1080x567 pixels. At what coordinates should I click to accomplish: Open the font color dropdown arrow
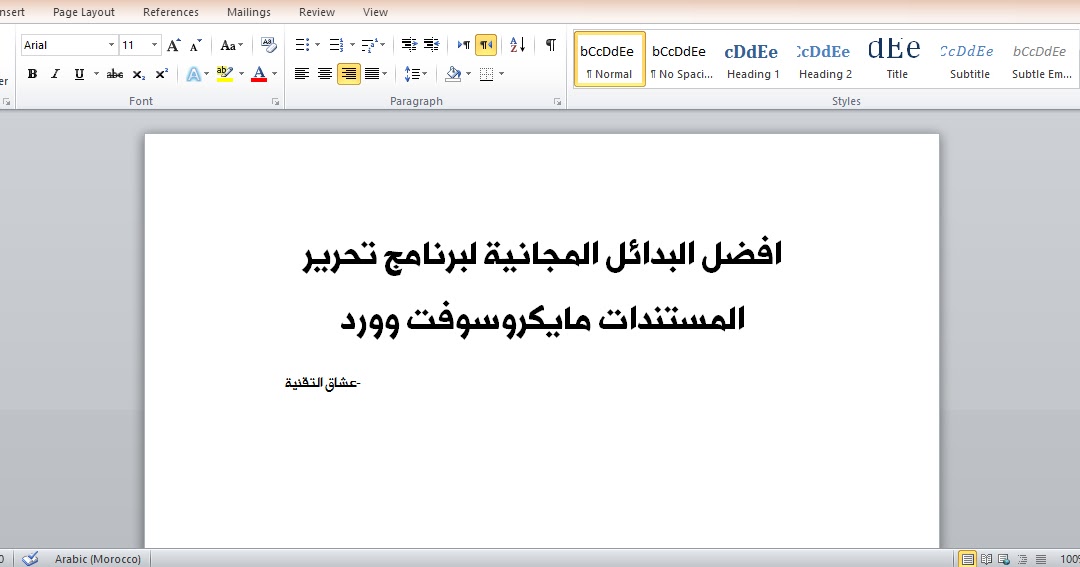coord(274,74)
